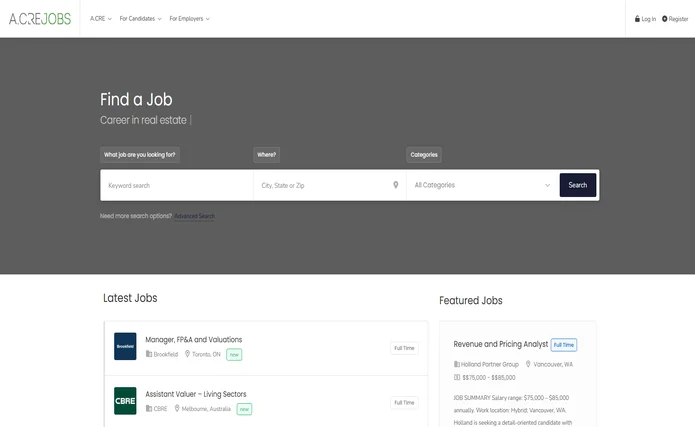Click Full Time tag on CBRE job
The image size is (695, 427).
click(404, 403)
